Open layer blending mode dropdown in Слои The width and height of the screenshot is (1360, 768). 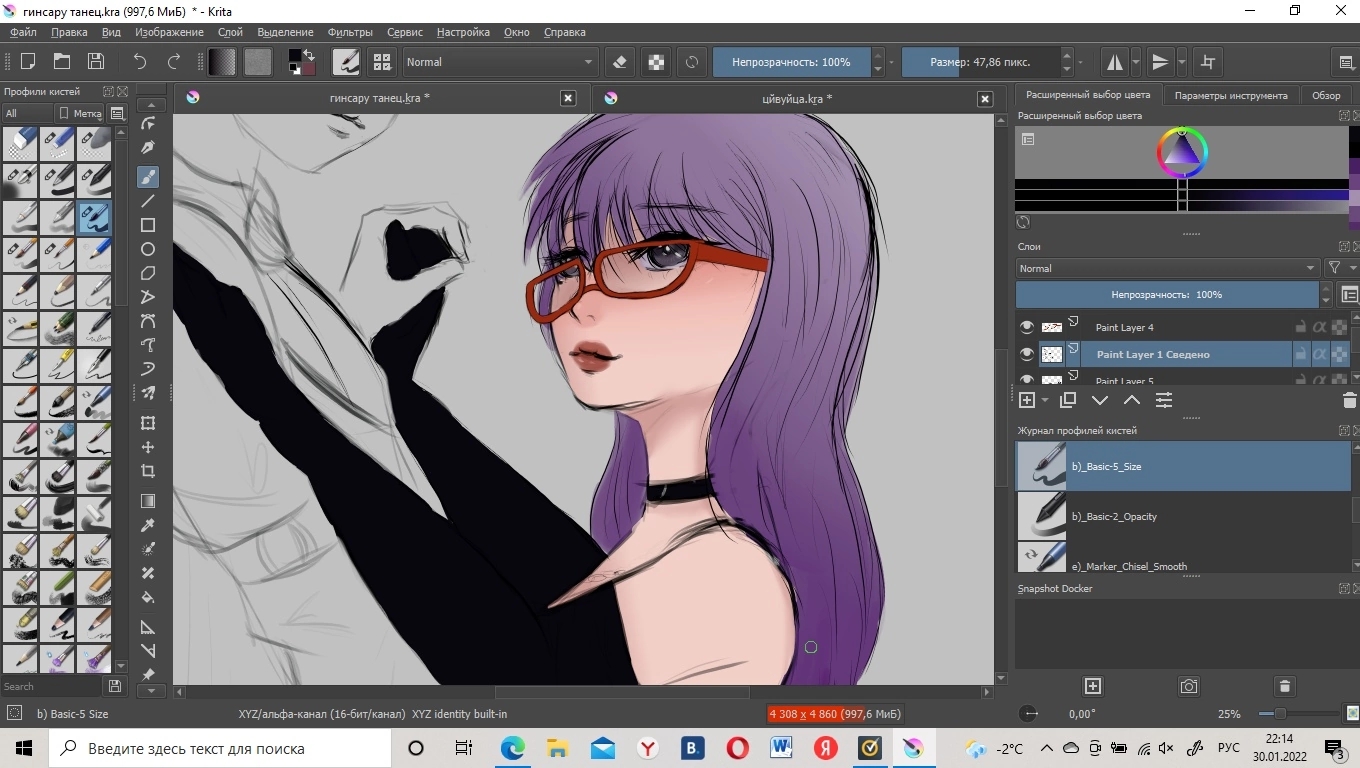point(1167,268)
